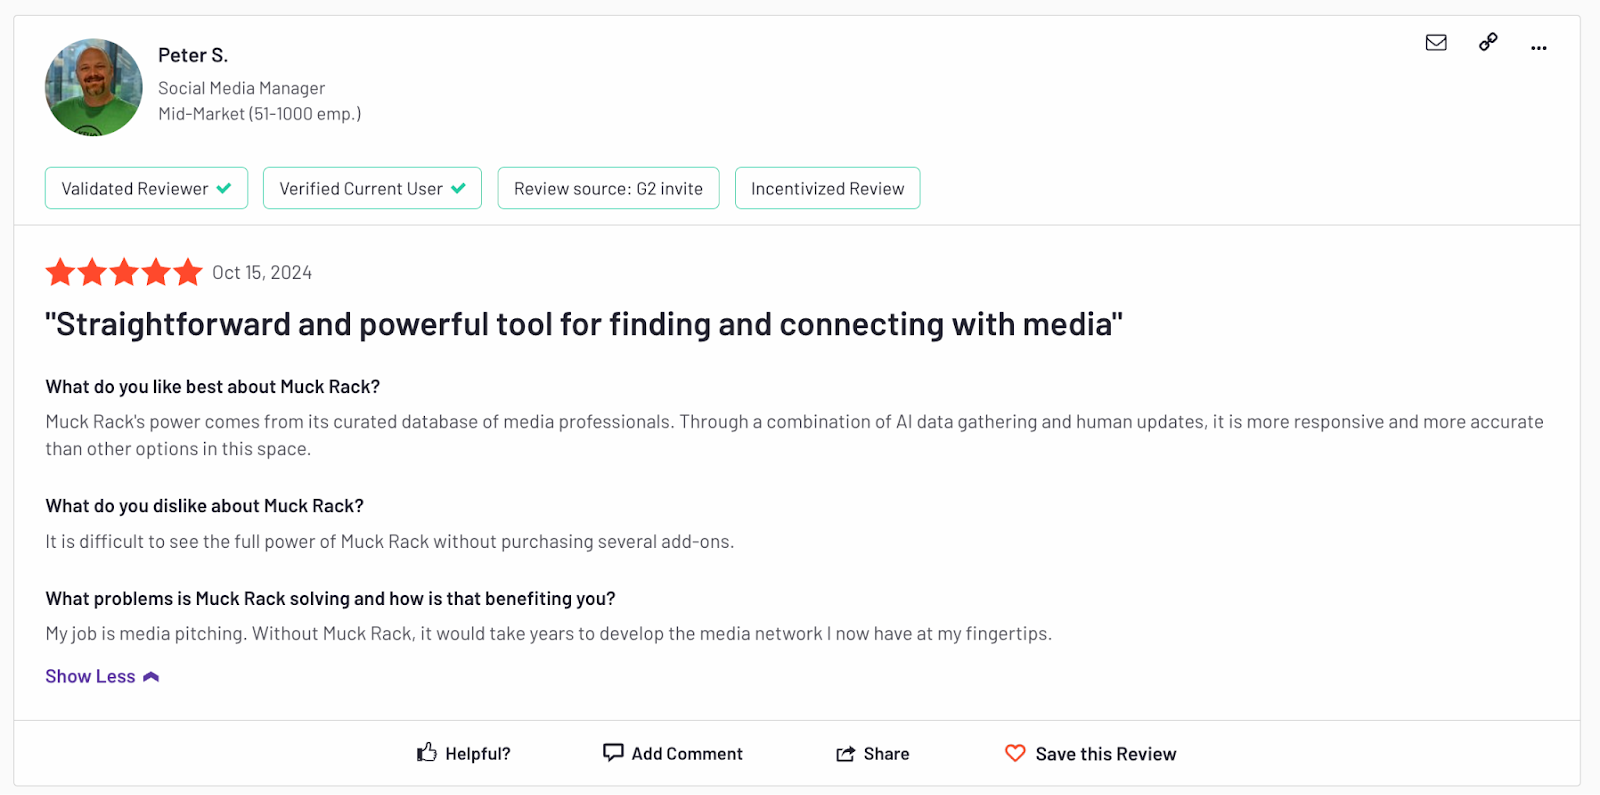Click the speech bubble comment icon
This screenshot has width=1600, height=795.
coord(613,752)
